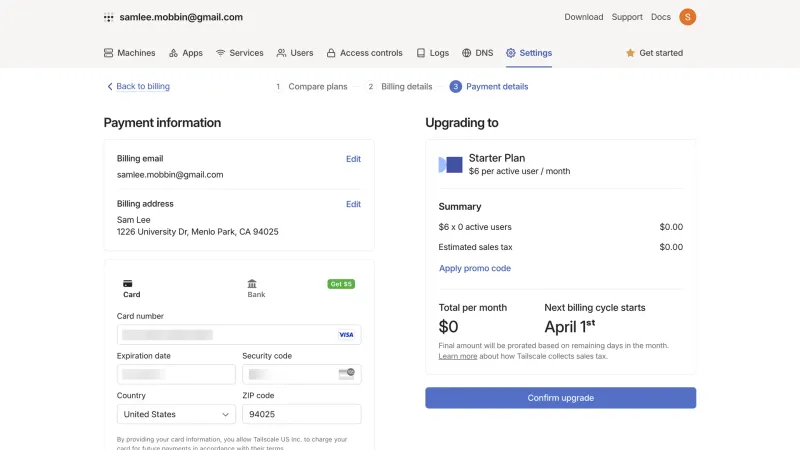Click the Logs book icon
800x450 pixels.
421,53
